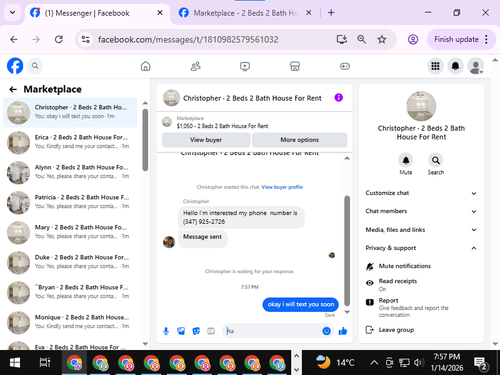Open the Chrome profile icon
Viewport: 500px width, 375px height.
coord(413,39)
